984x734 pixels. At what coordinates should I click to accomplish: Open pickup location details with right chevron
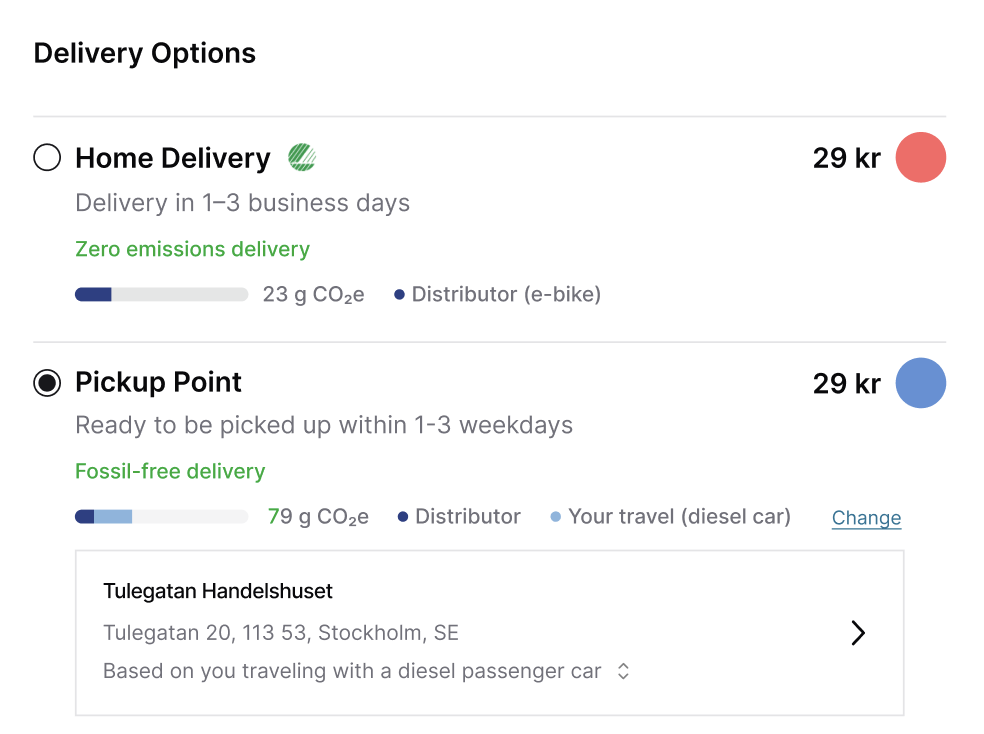point(857,633)
